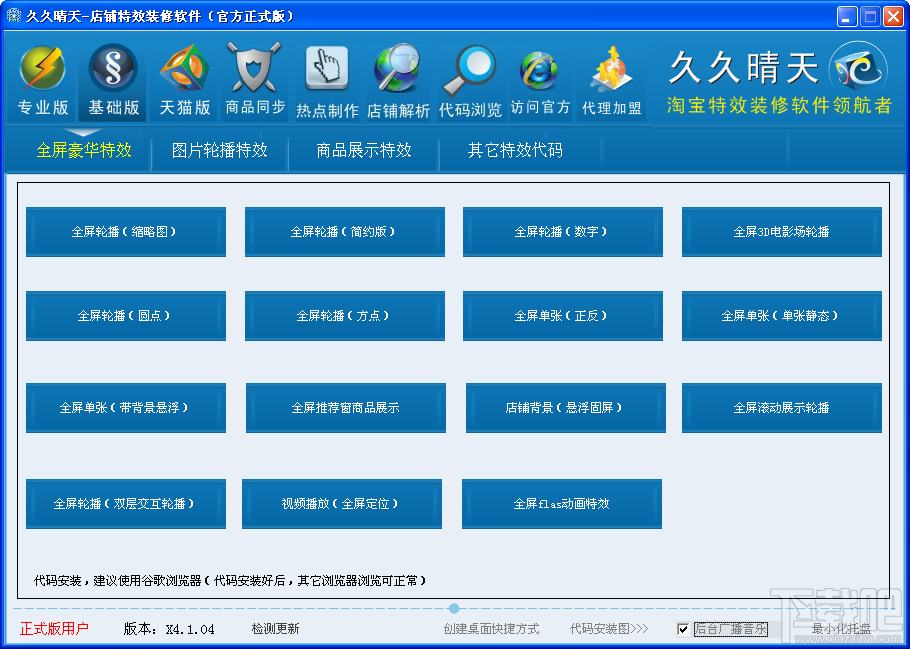The image size is (910, 649).
Task: Click 店铺背景（悬浮固屏）button
Action: 566,408
